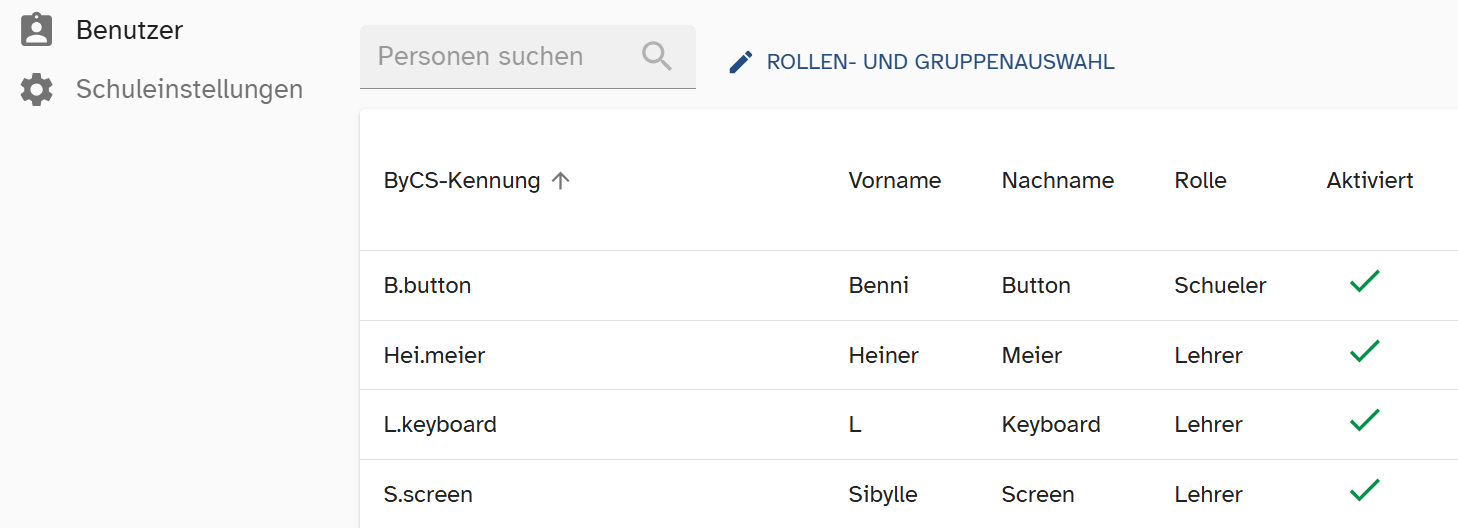Screen dimensions: 1458x528
Task: Sort by the Aktiviert column header
Action: (x=1370, y=181)
